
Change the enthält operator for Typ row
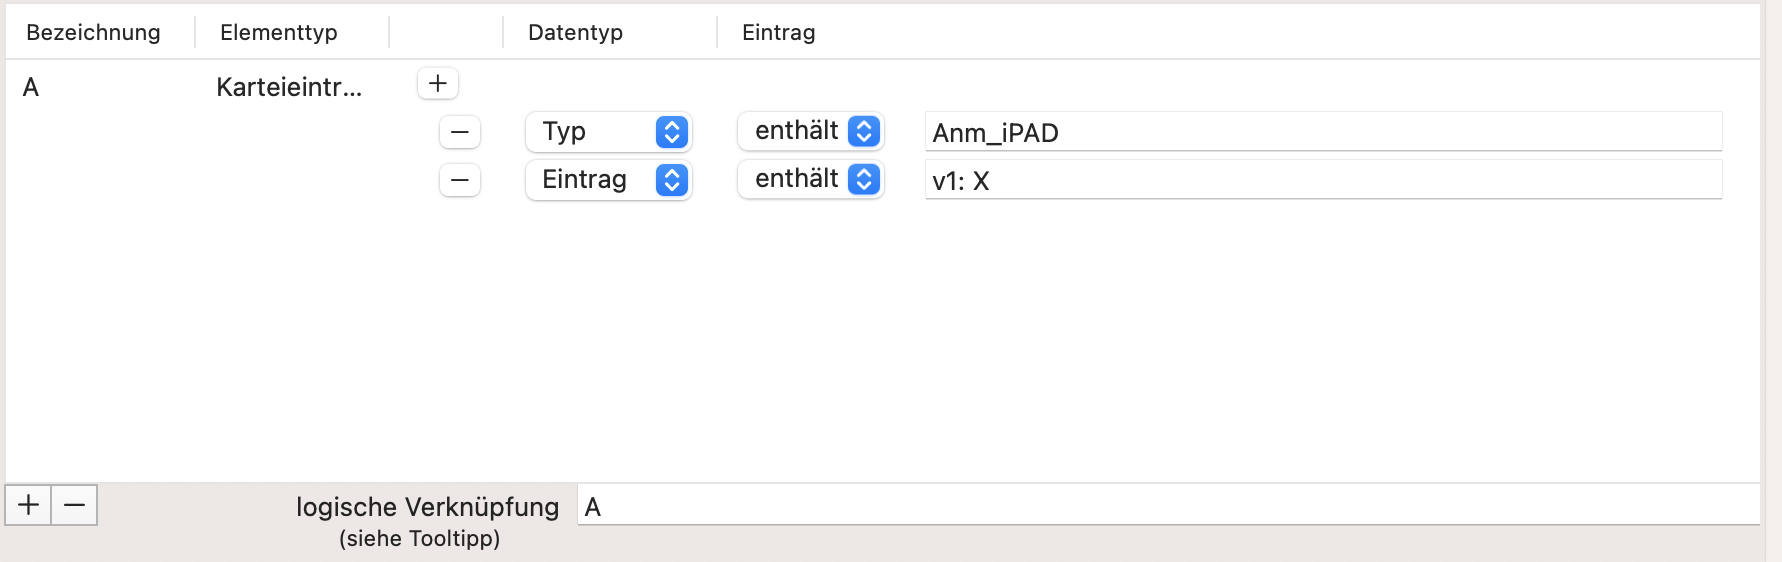click(x=811, y=131)
